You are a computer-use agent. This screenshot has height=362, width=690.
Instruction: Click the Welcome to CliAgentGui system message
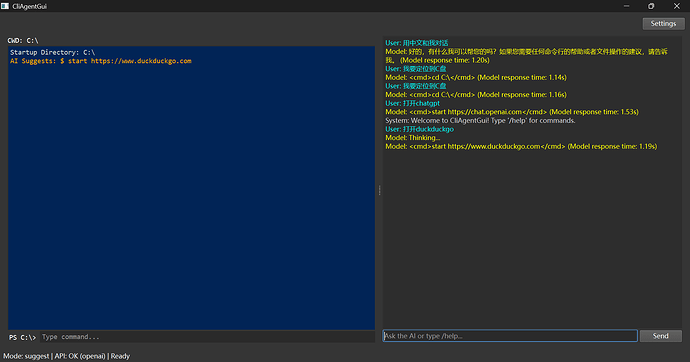coord(480,121)
